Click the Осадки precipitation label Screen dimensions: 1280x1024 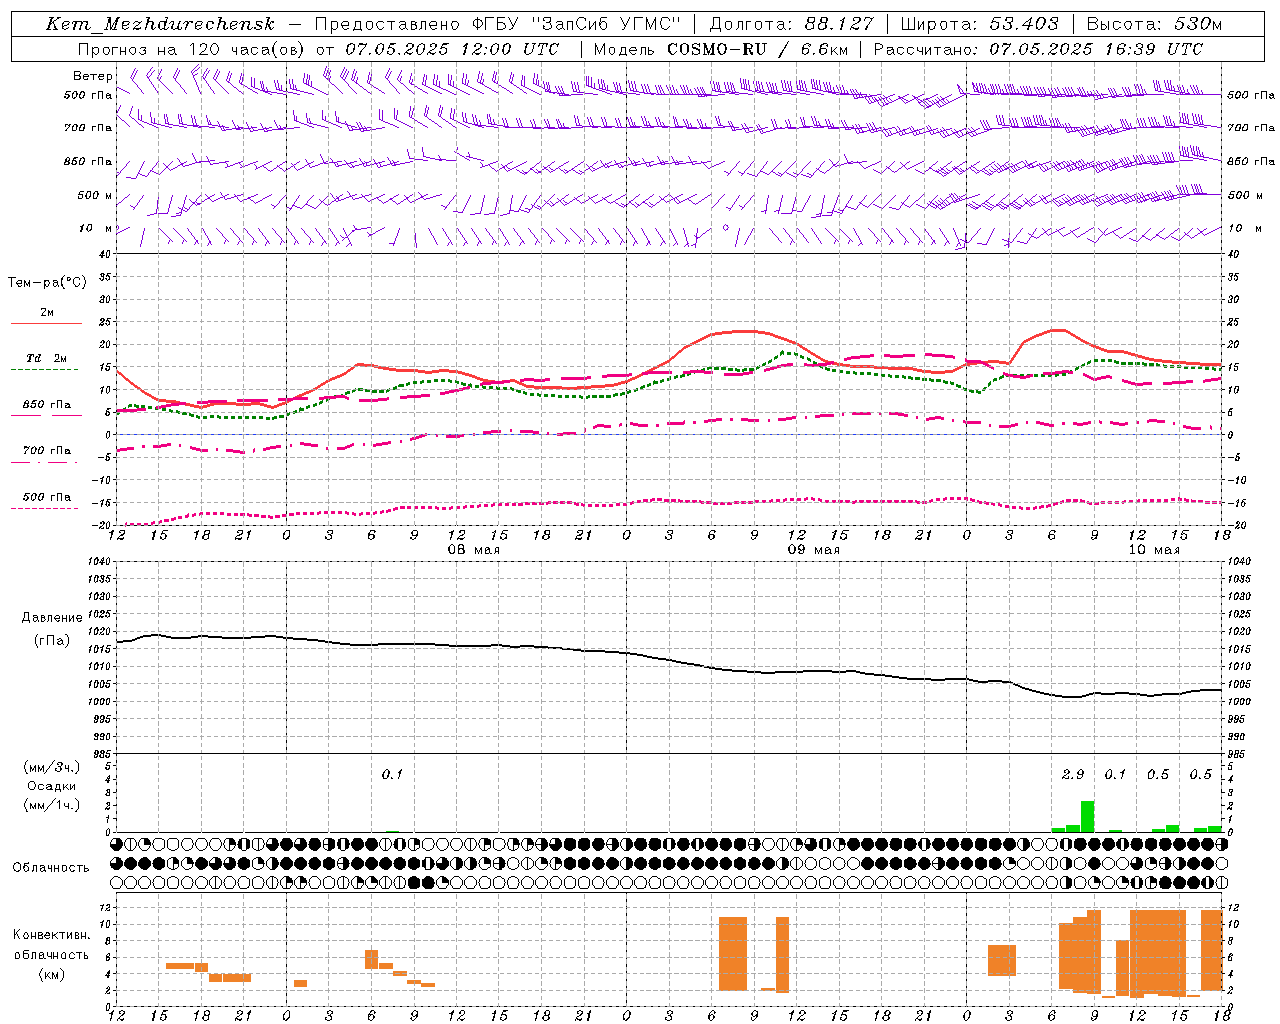pyautogui.click(x=52, y=786)
